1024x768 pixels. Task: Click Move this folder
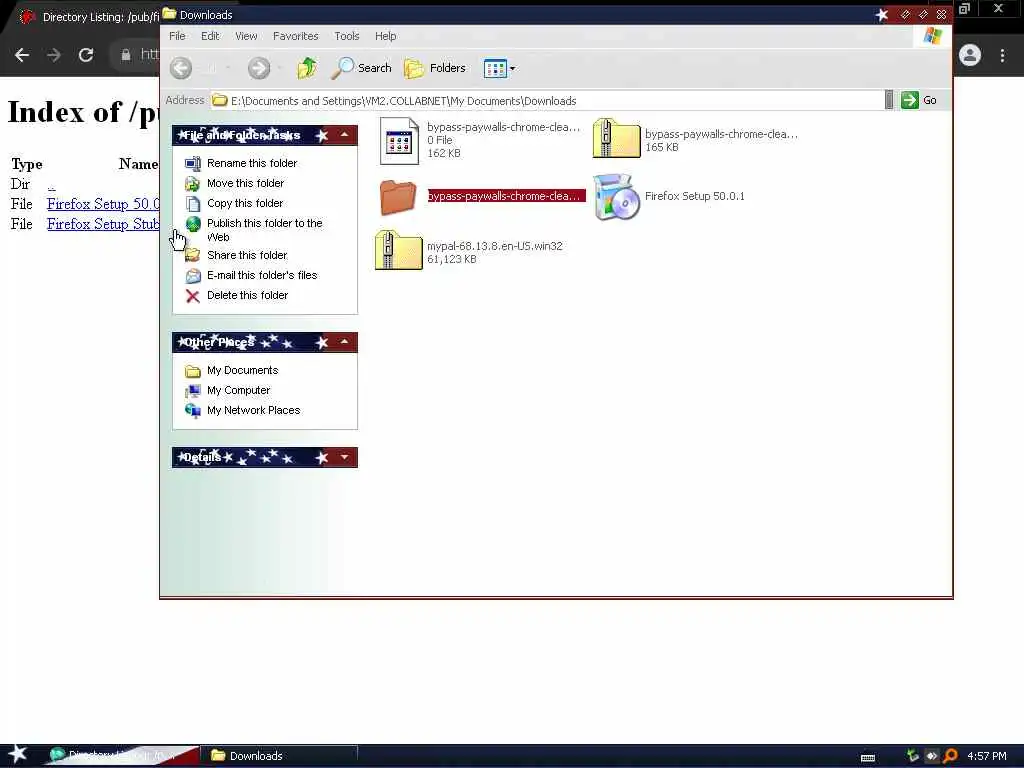click(x=245, y=184)
